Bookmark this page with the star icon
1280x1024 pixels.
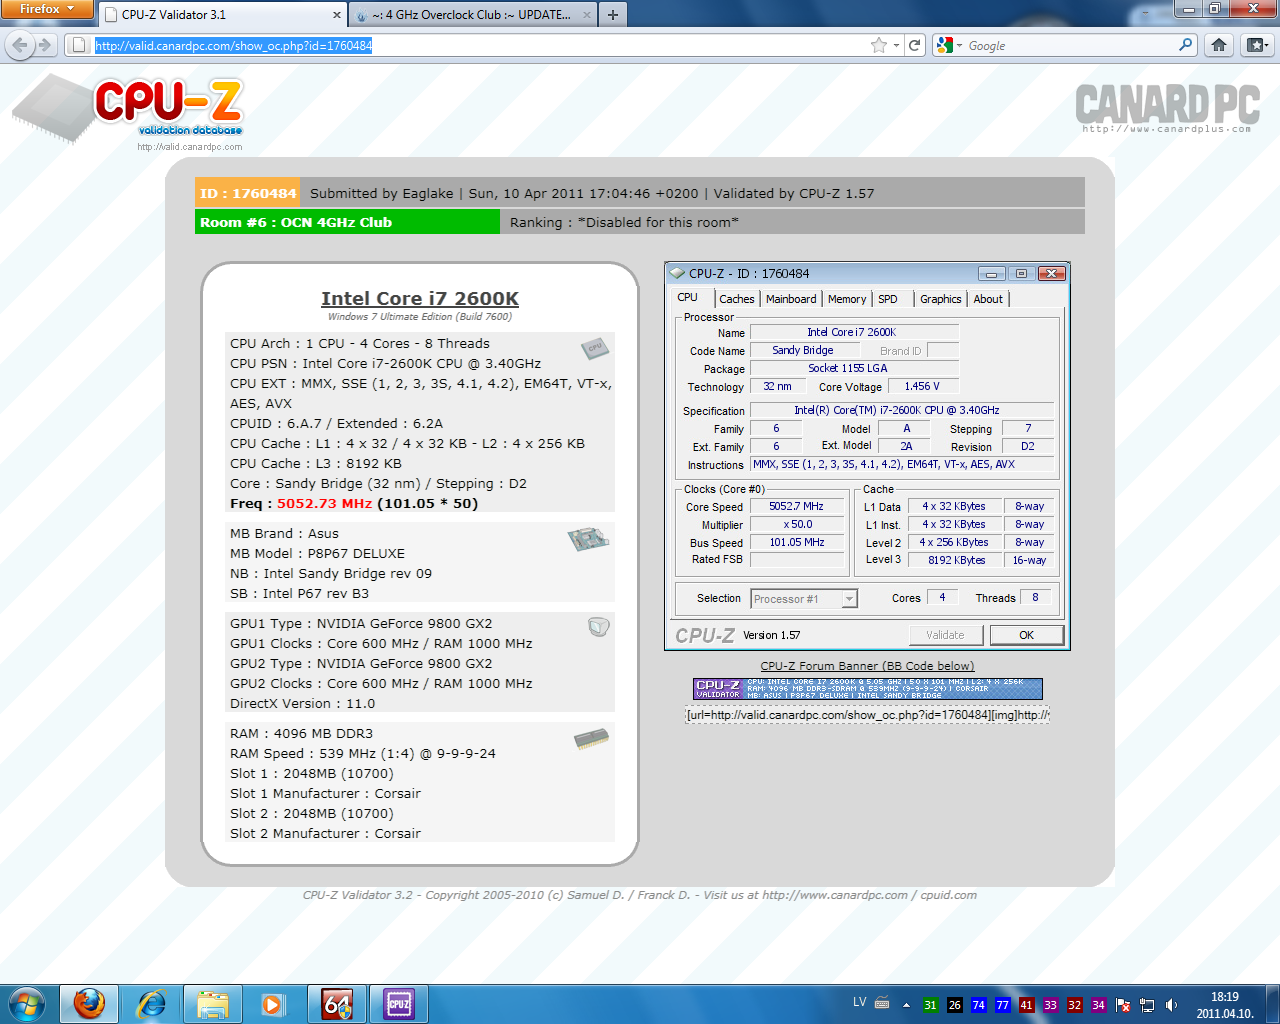879,45
